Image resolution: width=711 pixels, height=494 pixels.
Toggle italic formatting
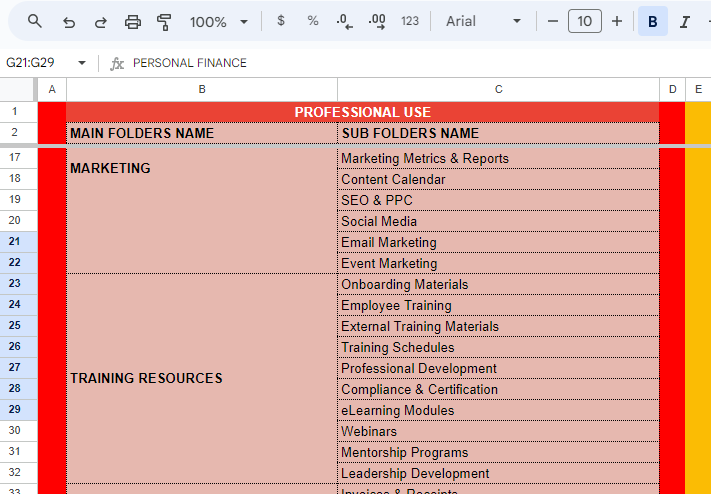pyautogui.click(x=685, y=22)
